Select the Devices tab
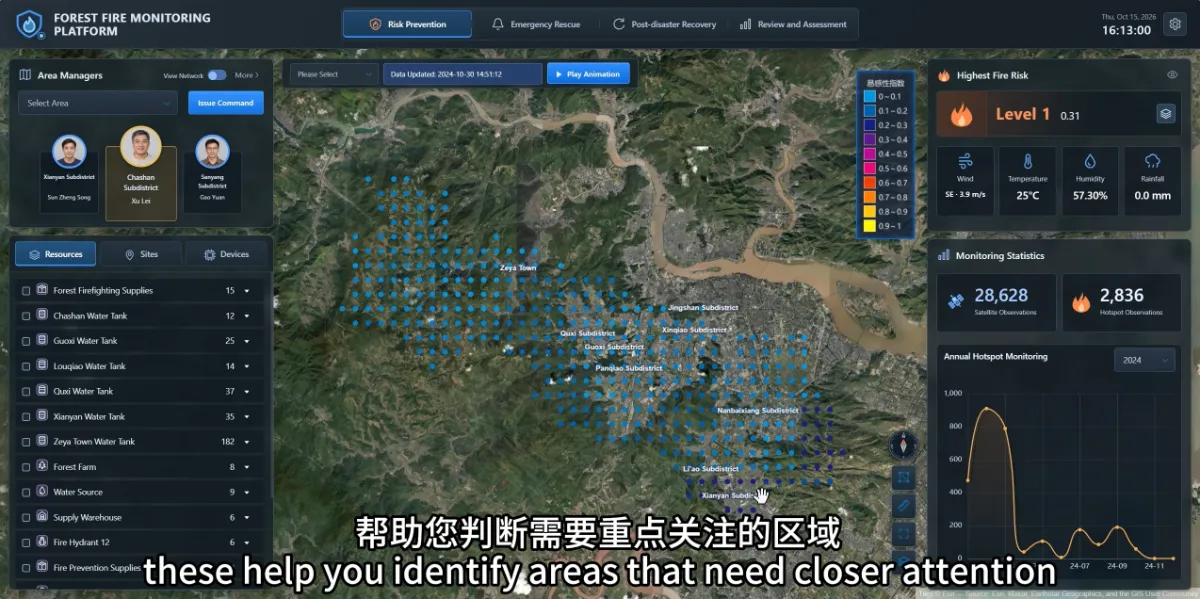Screen dimensions: 1200x599 tap(226, 254)
